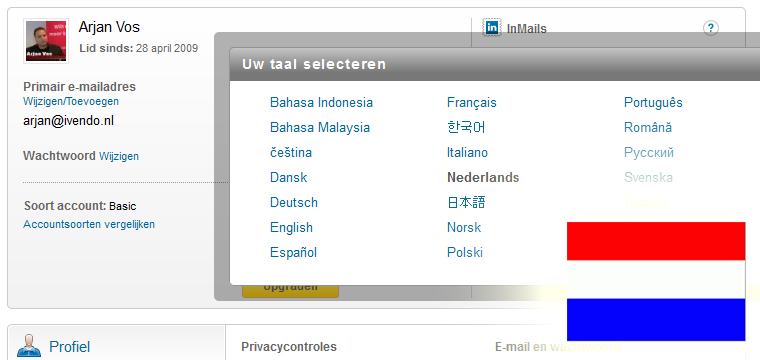Click the Dutch flag image
Screen dimensions: 760x360
[x=656, y=282]
